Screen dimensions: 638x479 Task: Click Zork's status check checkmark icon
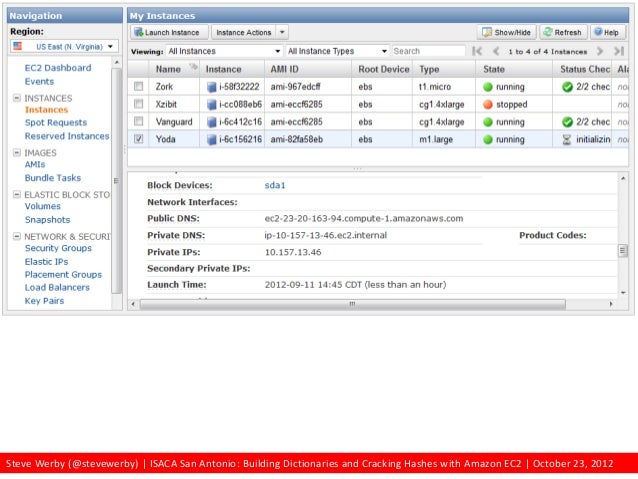(567, 87)
